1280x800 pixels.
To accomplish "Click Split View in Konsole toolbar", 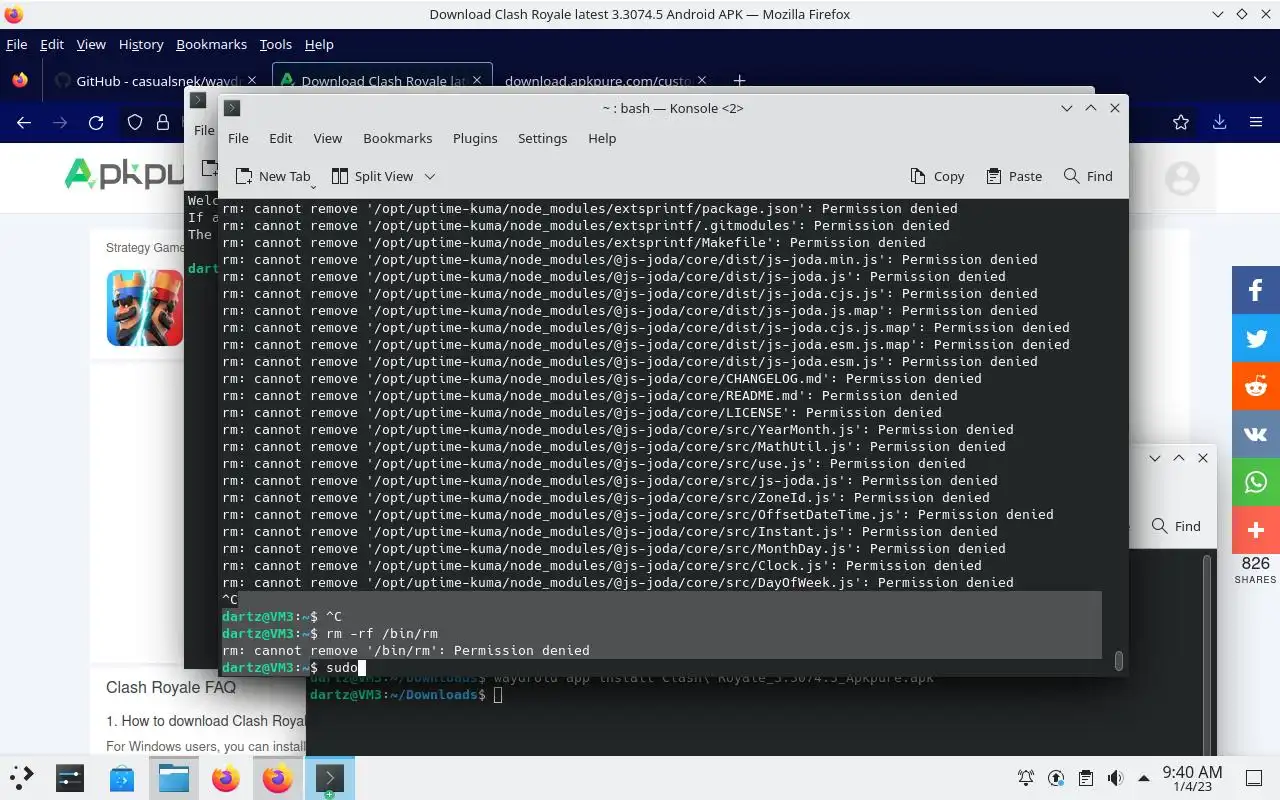I will (372, 176).
